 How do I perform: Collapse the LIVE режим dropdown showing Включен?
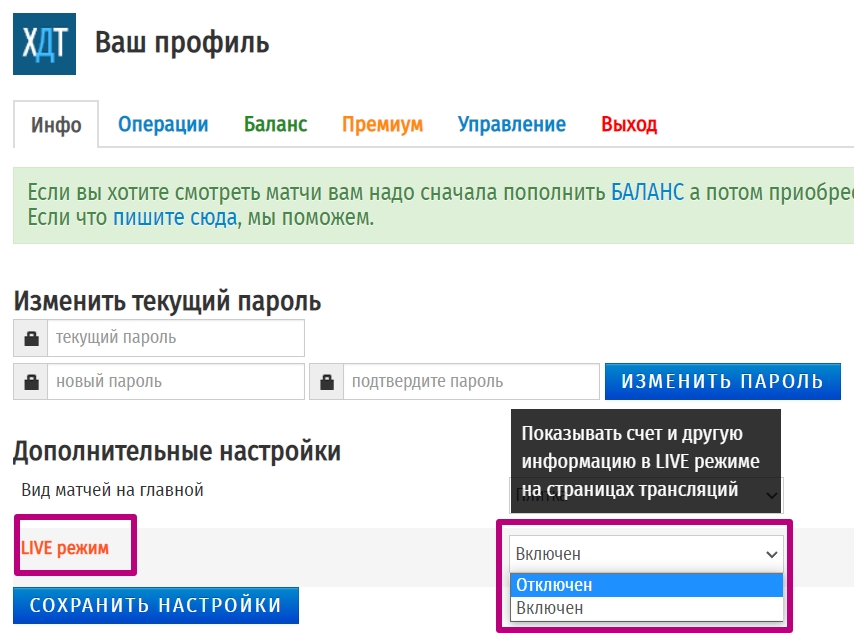click(646, 553)
